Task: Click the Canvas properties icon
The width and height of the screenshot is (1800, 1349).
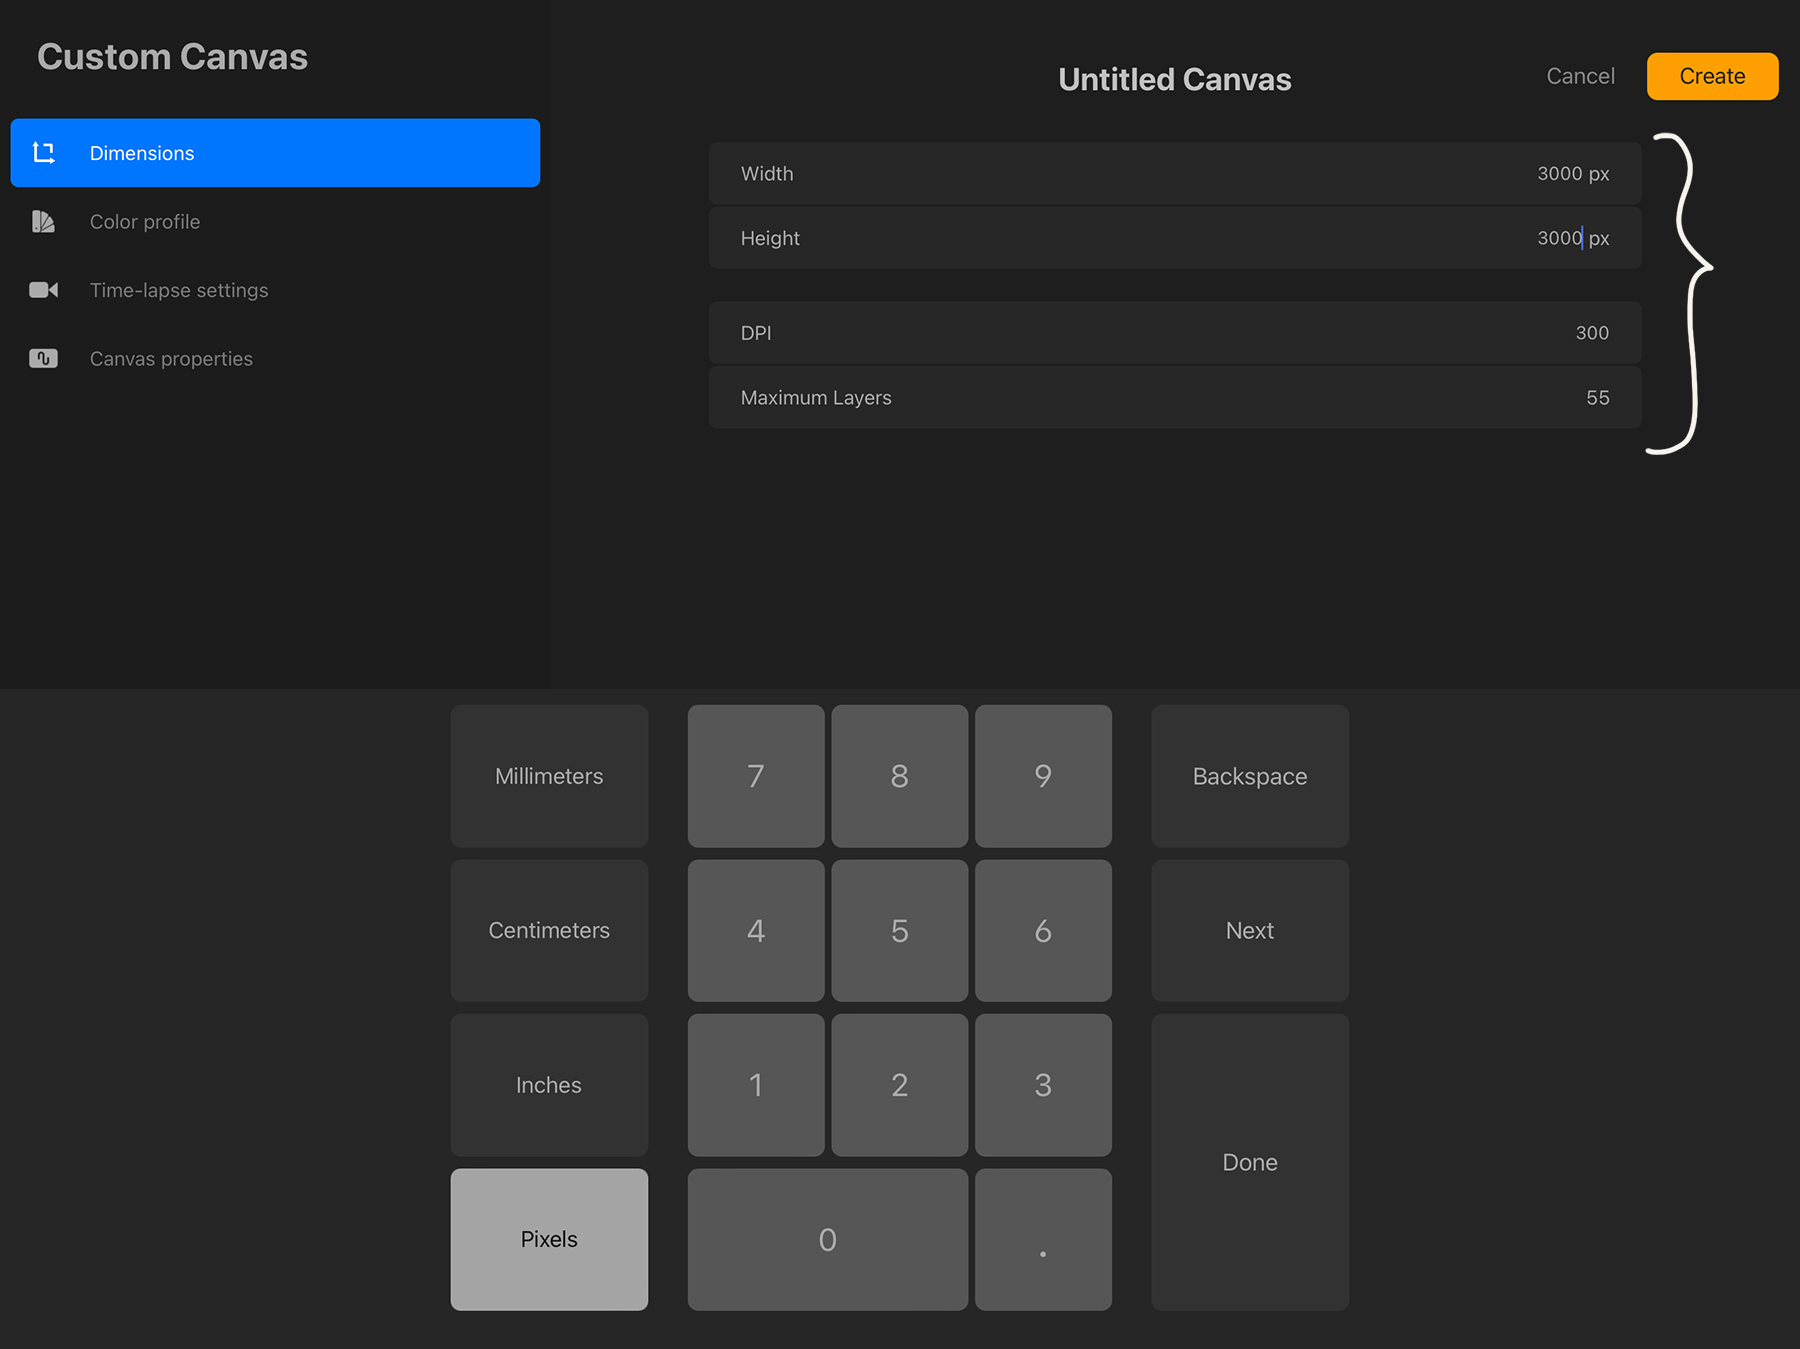Action: point(43,358)
